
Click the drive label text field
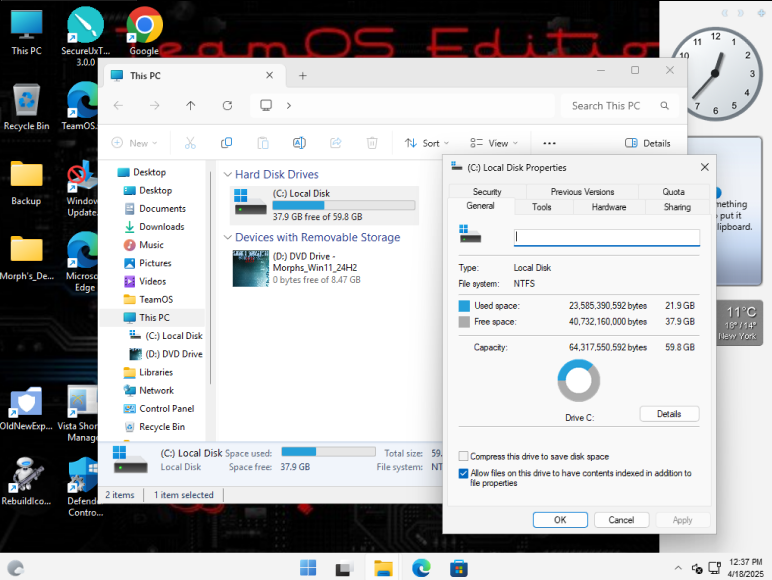607,237
